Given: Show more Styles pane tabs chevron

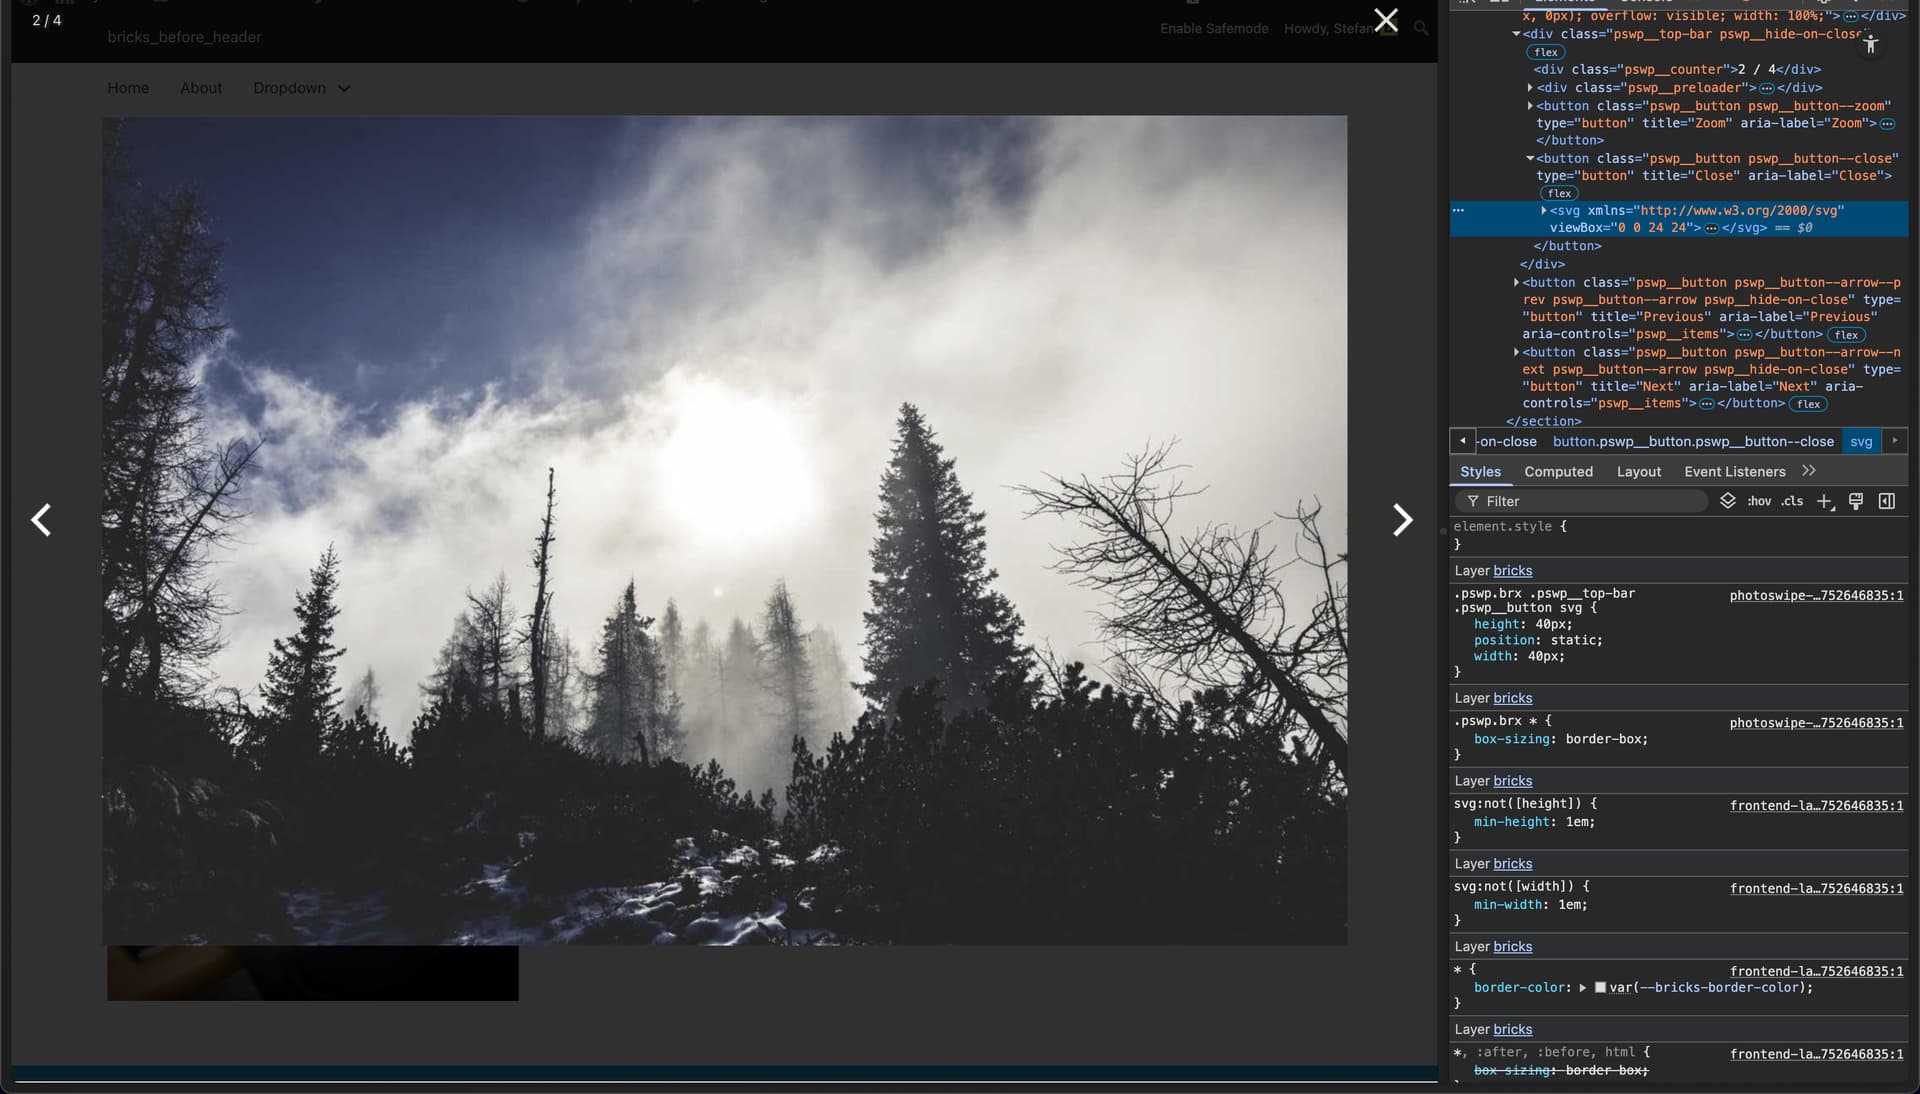Looking at the screenshot, I should pos(1809,471).
